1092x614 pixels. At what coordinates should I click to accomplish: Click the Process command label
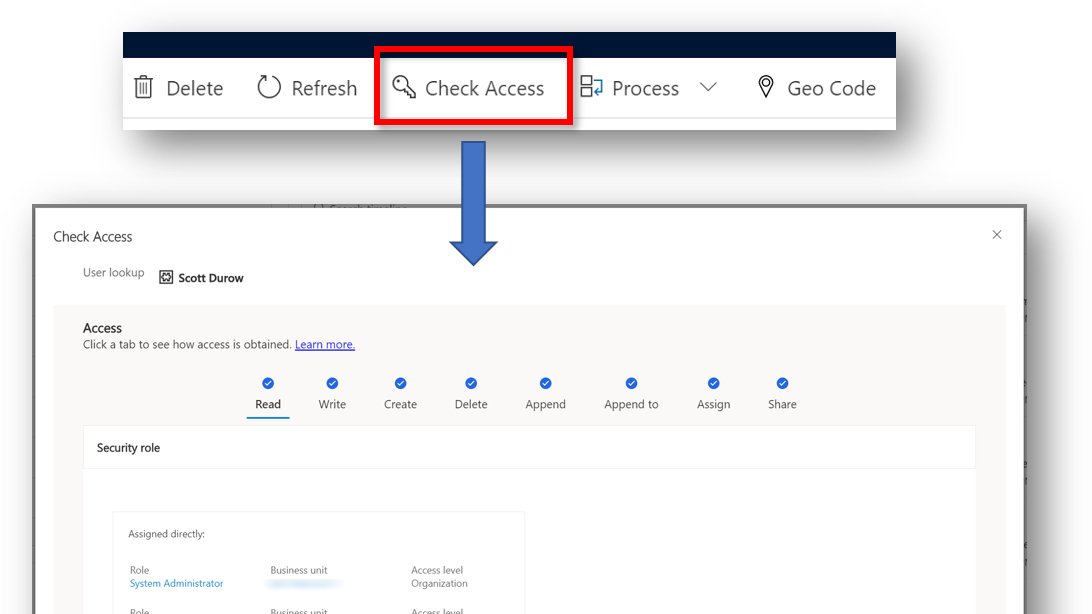[x=646, y=88]
